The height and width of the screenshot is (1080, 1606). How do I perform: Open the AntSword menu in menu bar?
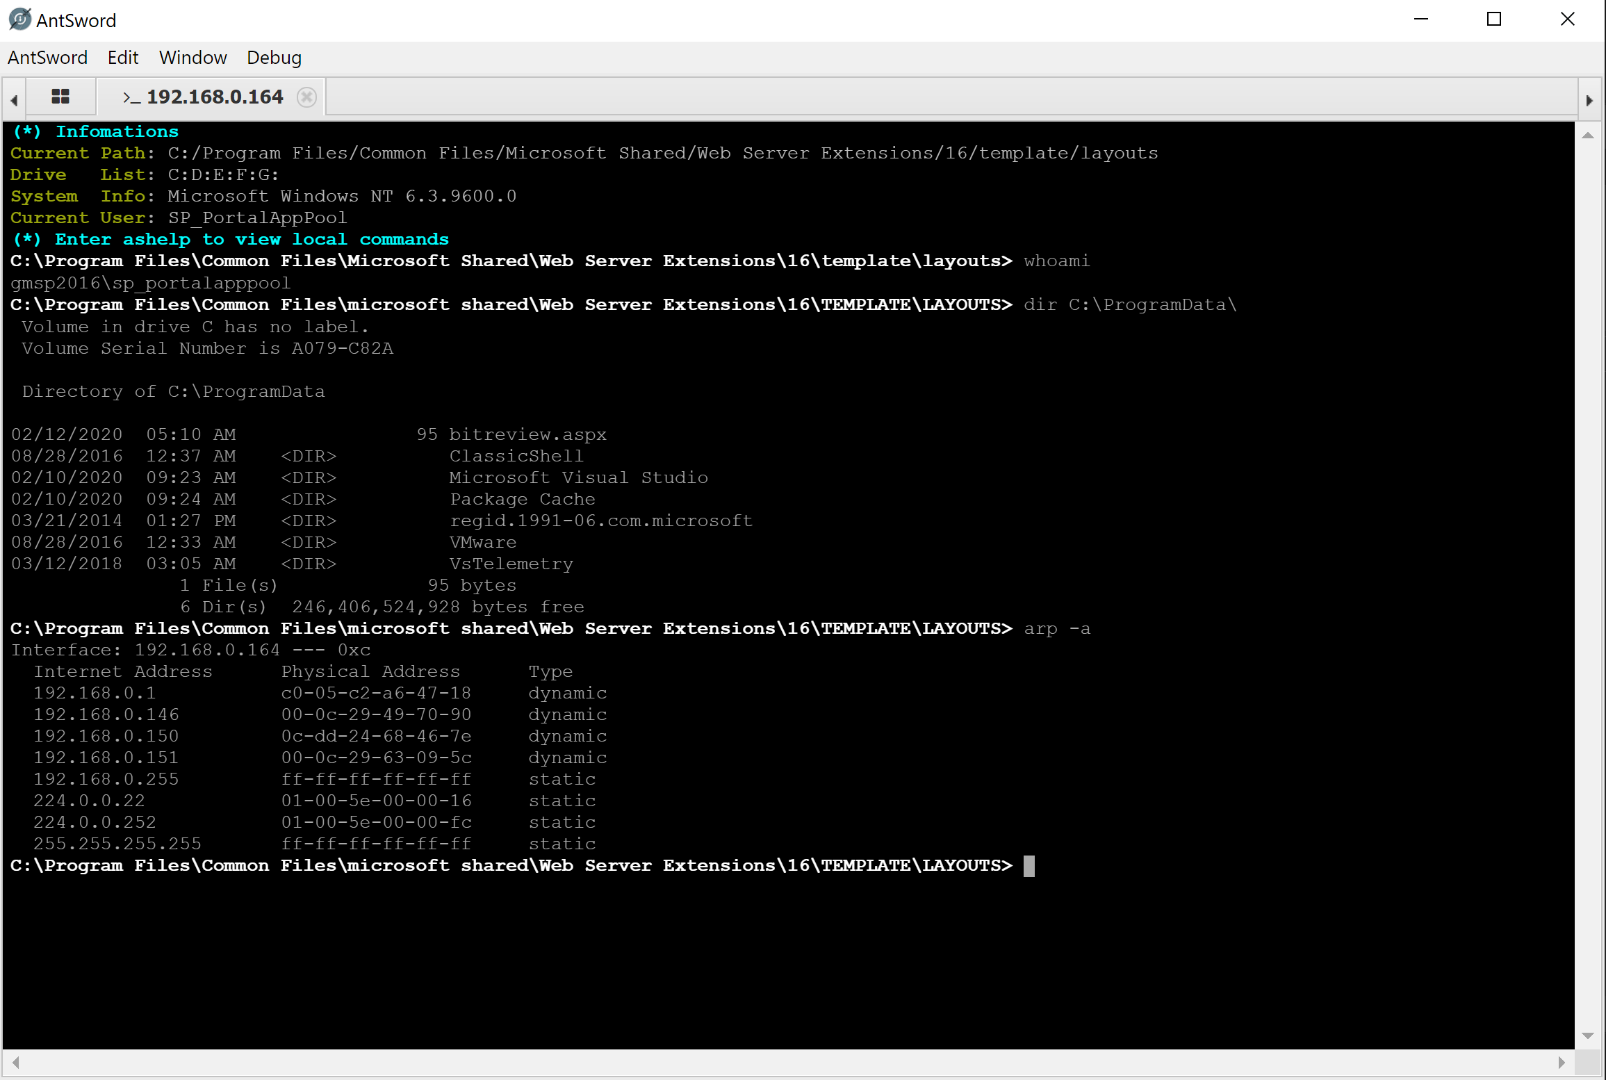(x=47, y=58)
